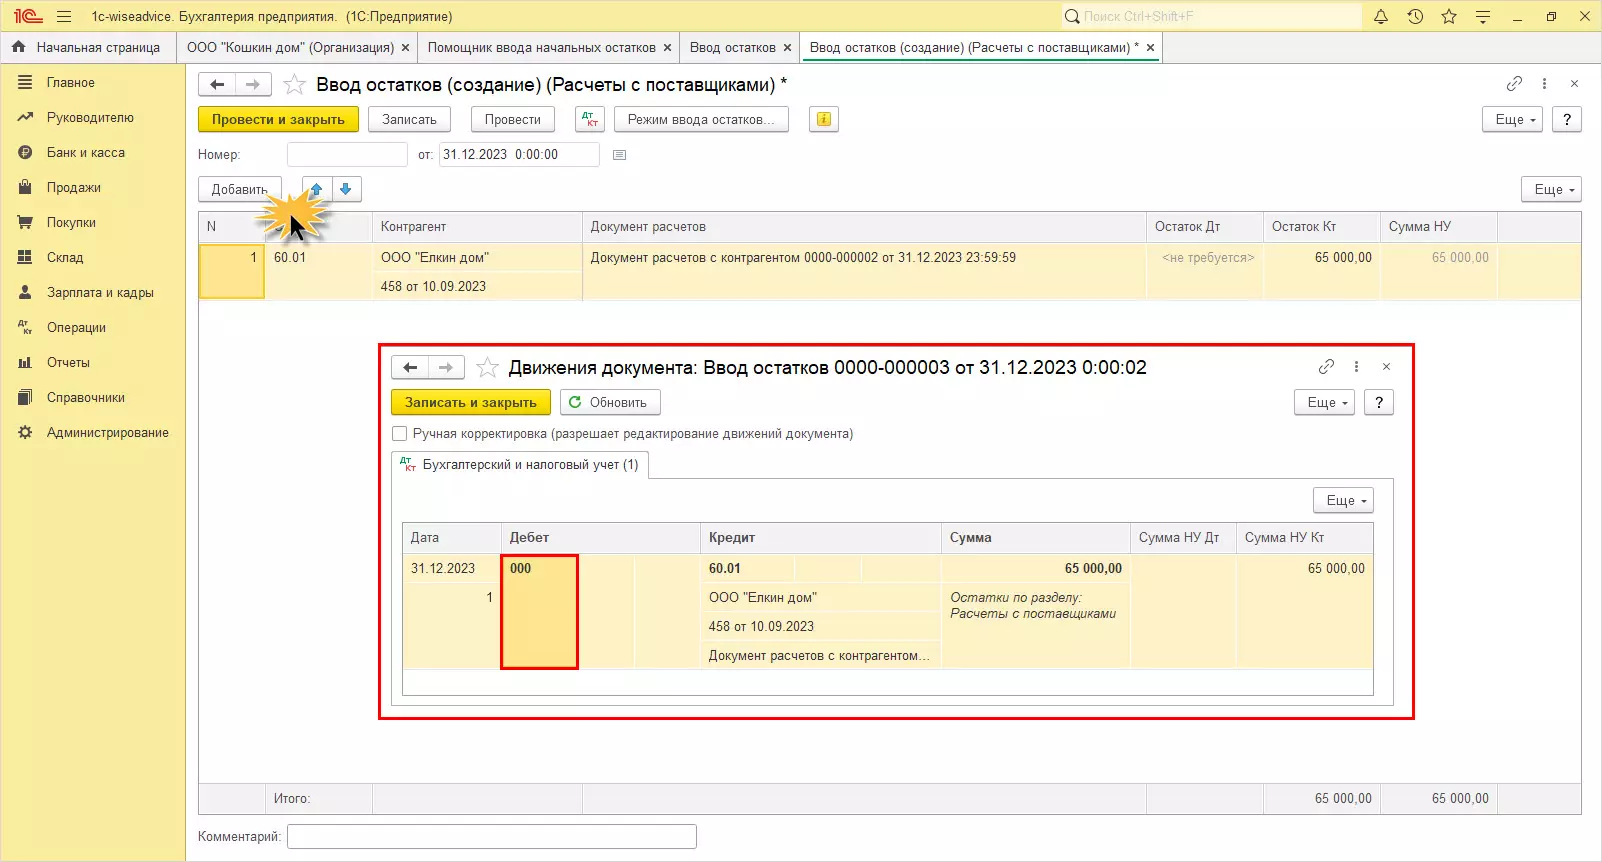Click the Комментарий input field

pos(492,836)
